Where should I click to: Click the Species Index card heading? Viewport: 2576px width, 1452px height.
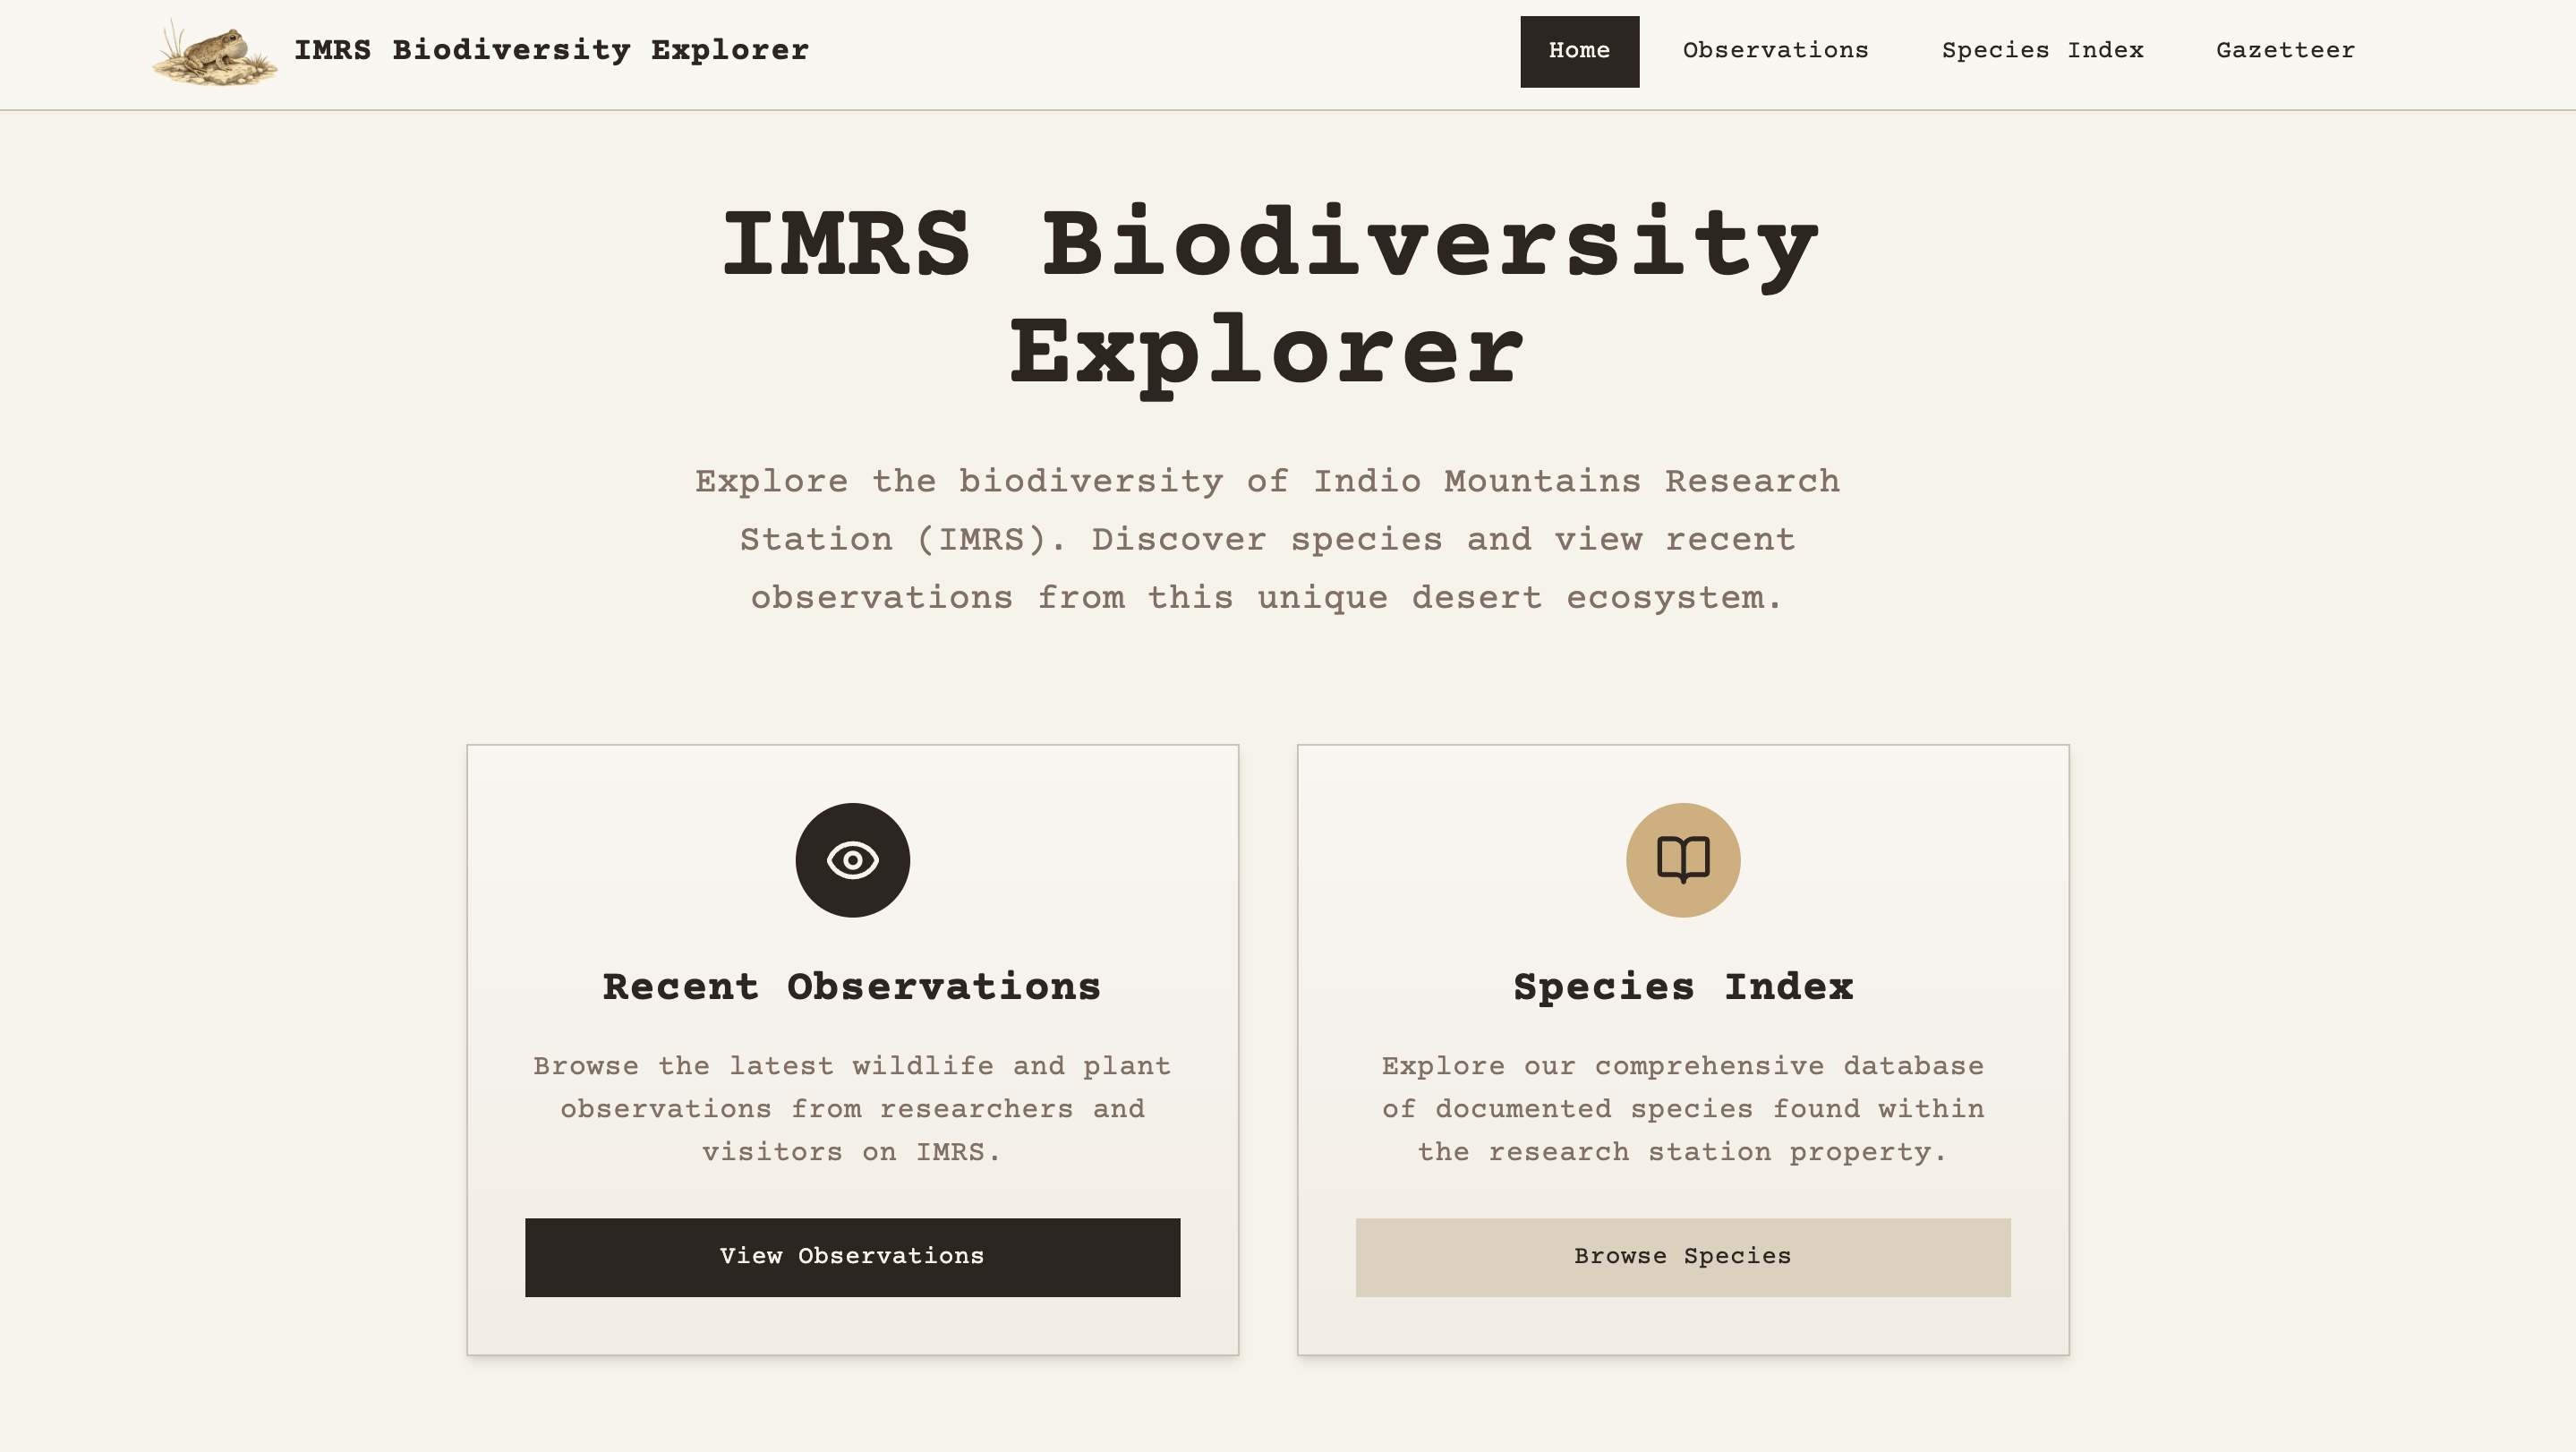click(x=1683, y=987)
